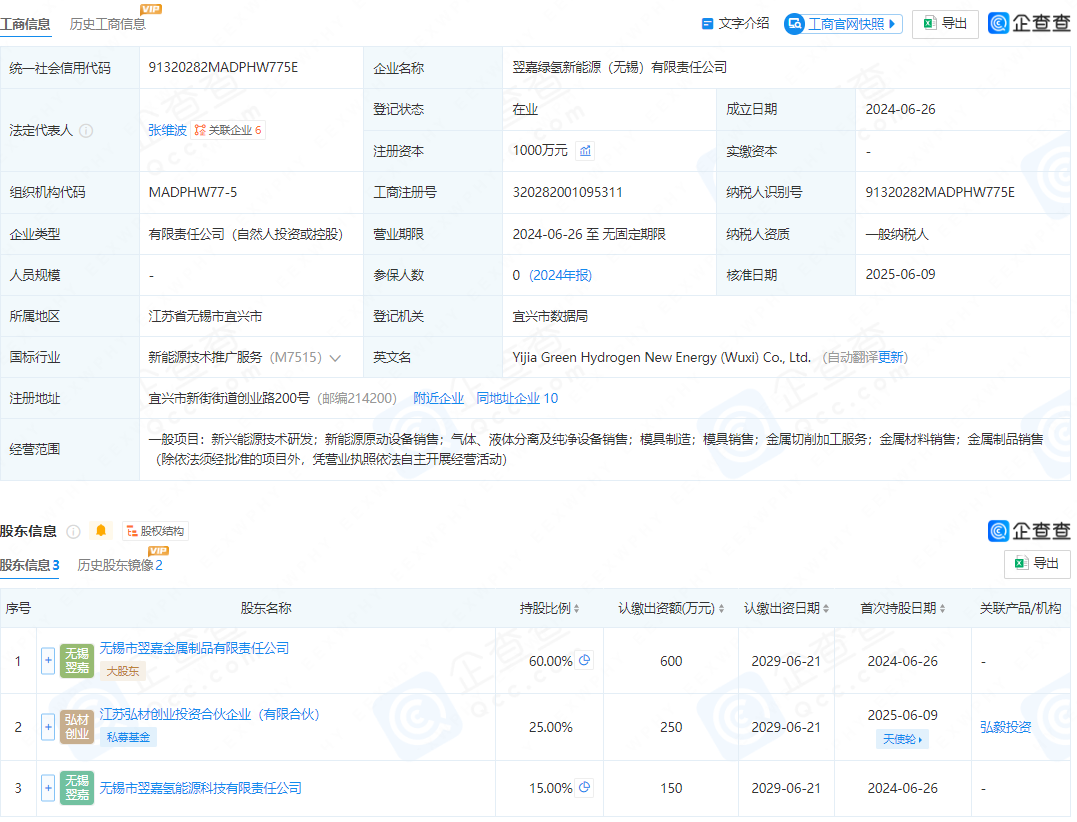
Task: Click 宜兴市数据局 registration authority text
Action: pos(550,317)
